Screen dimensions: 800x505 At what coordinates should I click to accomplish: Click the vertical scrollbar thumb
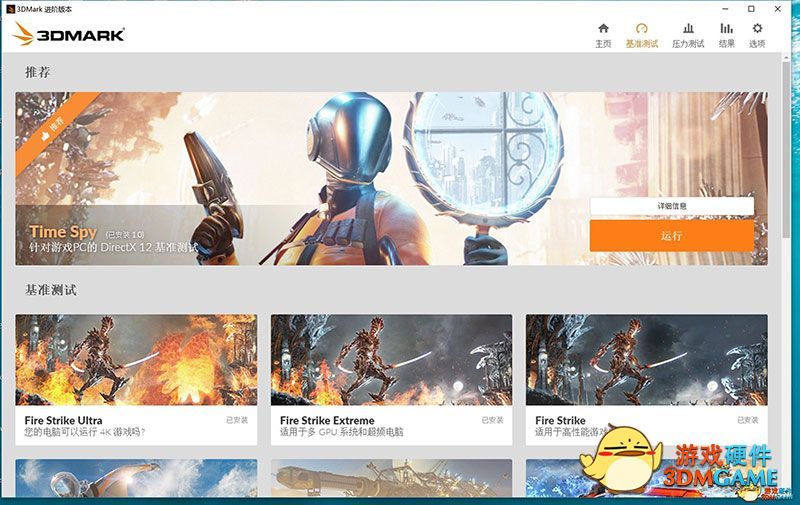(x=786, y=150)
